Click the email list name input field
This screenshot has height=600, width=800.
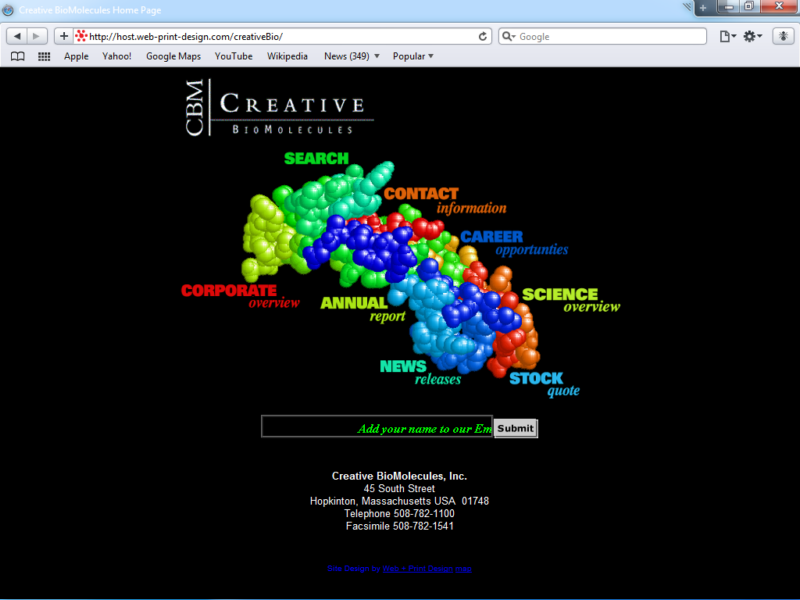[x=377, y=427]
